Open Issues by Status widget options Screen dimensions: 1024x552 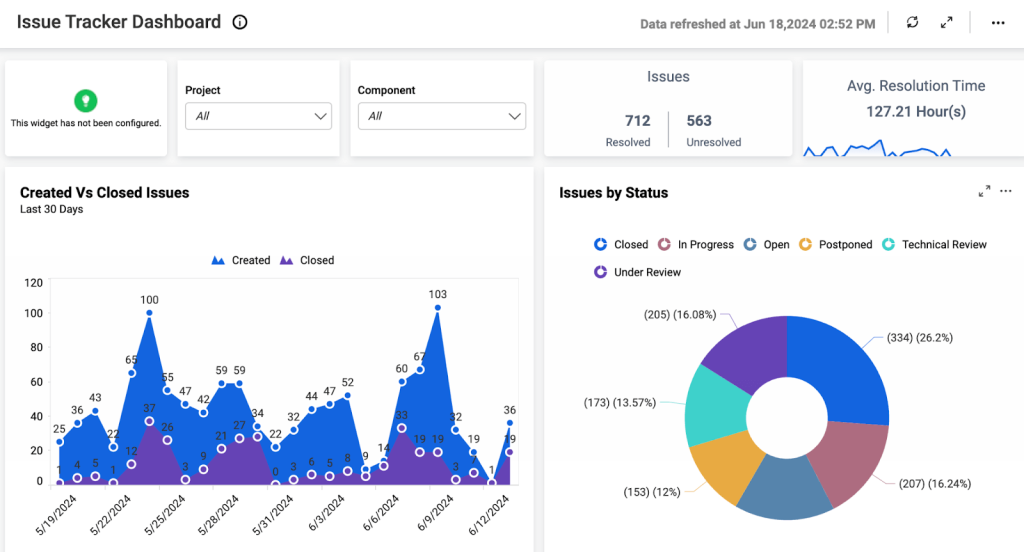coord(1006,191)
